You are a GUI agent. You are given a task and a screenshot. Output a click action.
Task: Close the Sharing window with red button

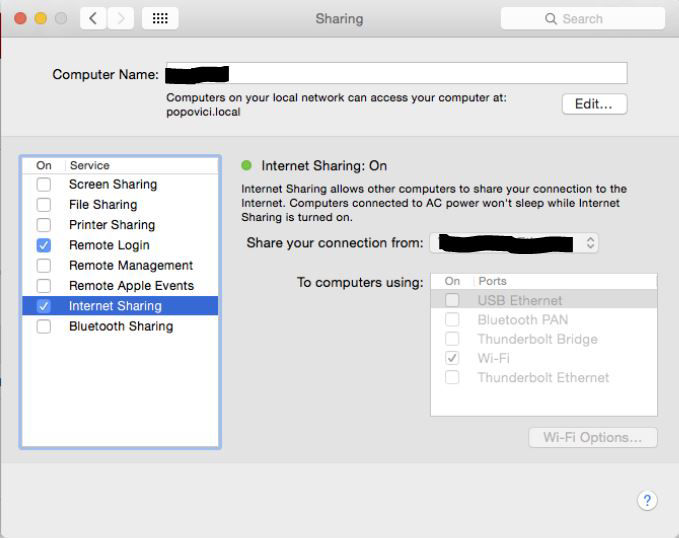(20, 18)
